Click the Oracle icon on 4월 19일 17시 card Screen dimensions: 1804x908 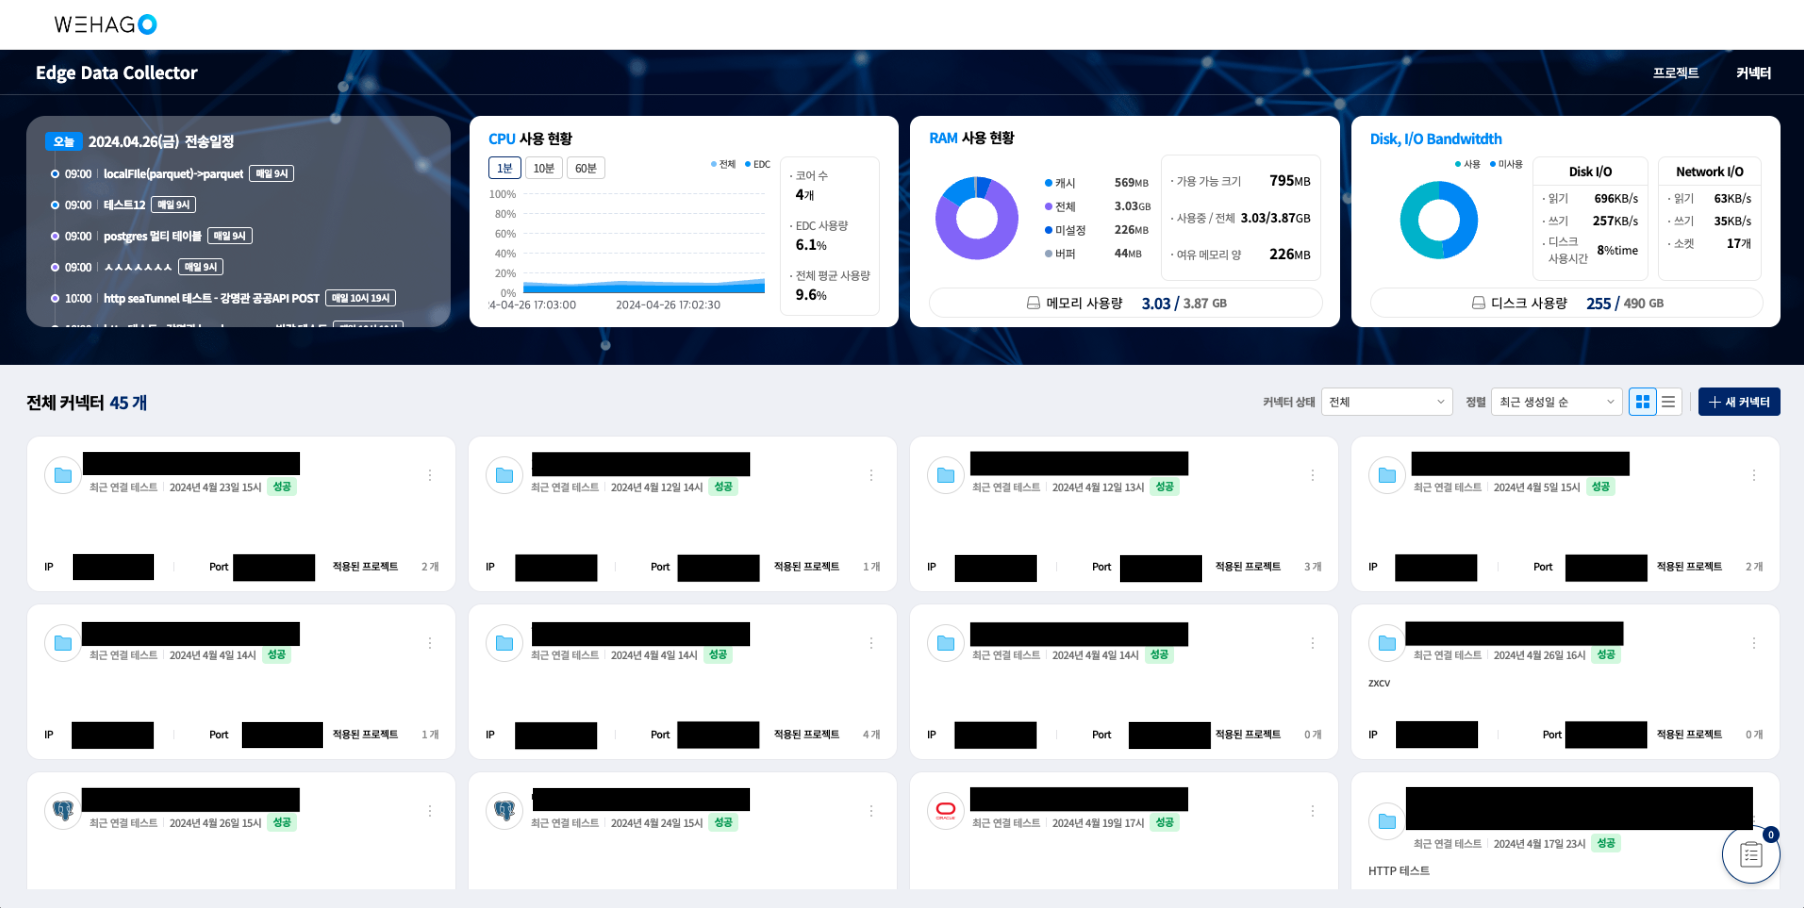(x=946, y=810)
